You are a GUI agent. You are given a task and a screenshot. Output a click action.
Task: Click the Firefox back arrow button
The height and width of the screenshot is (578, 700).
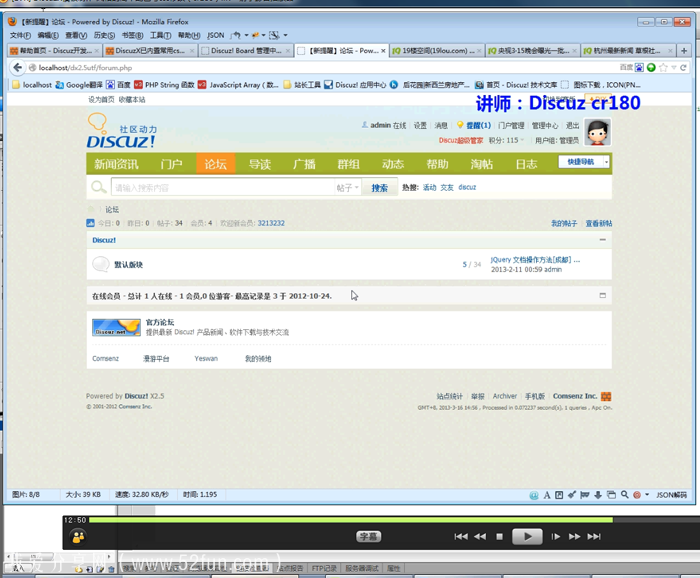[x=17, y=67]
